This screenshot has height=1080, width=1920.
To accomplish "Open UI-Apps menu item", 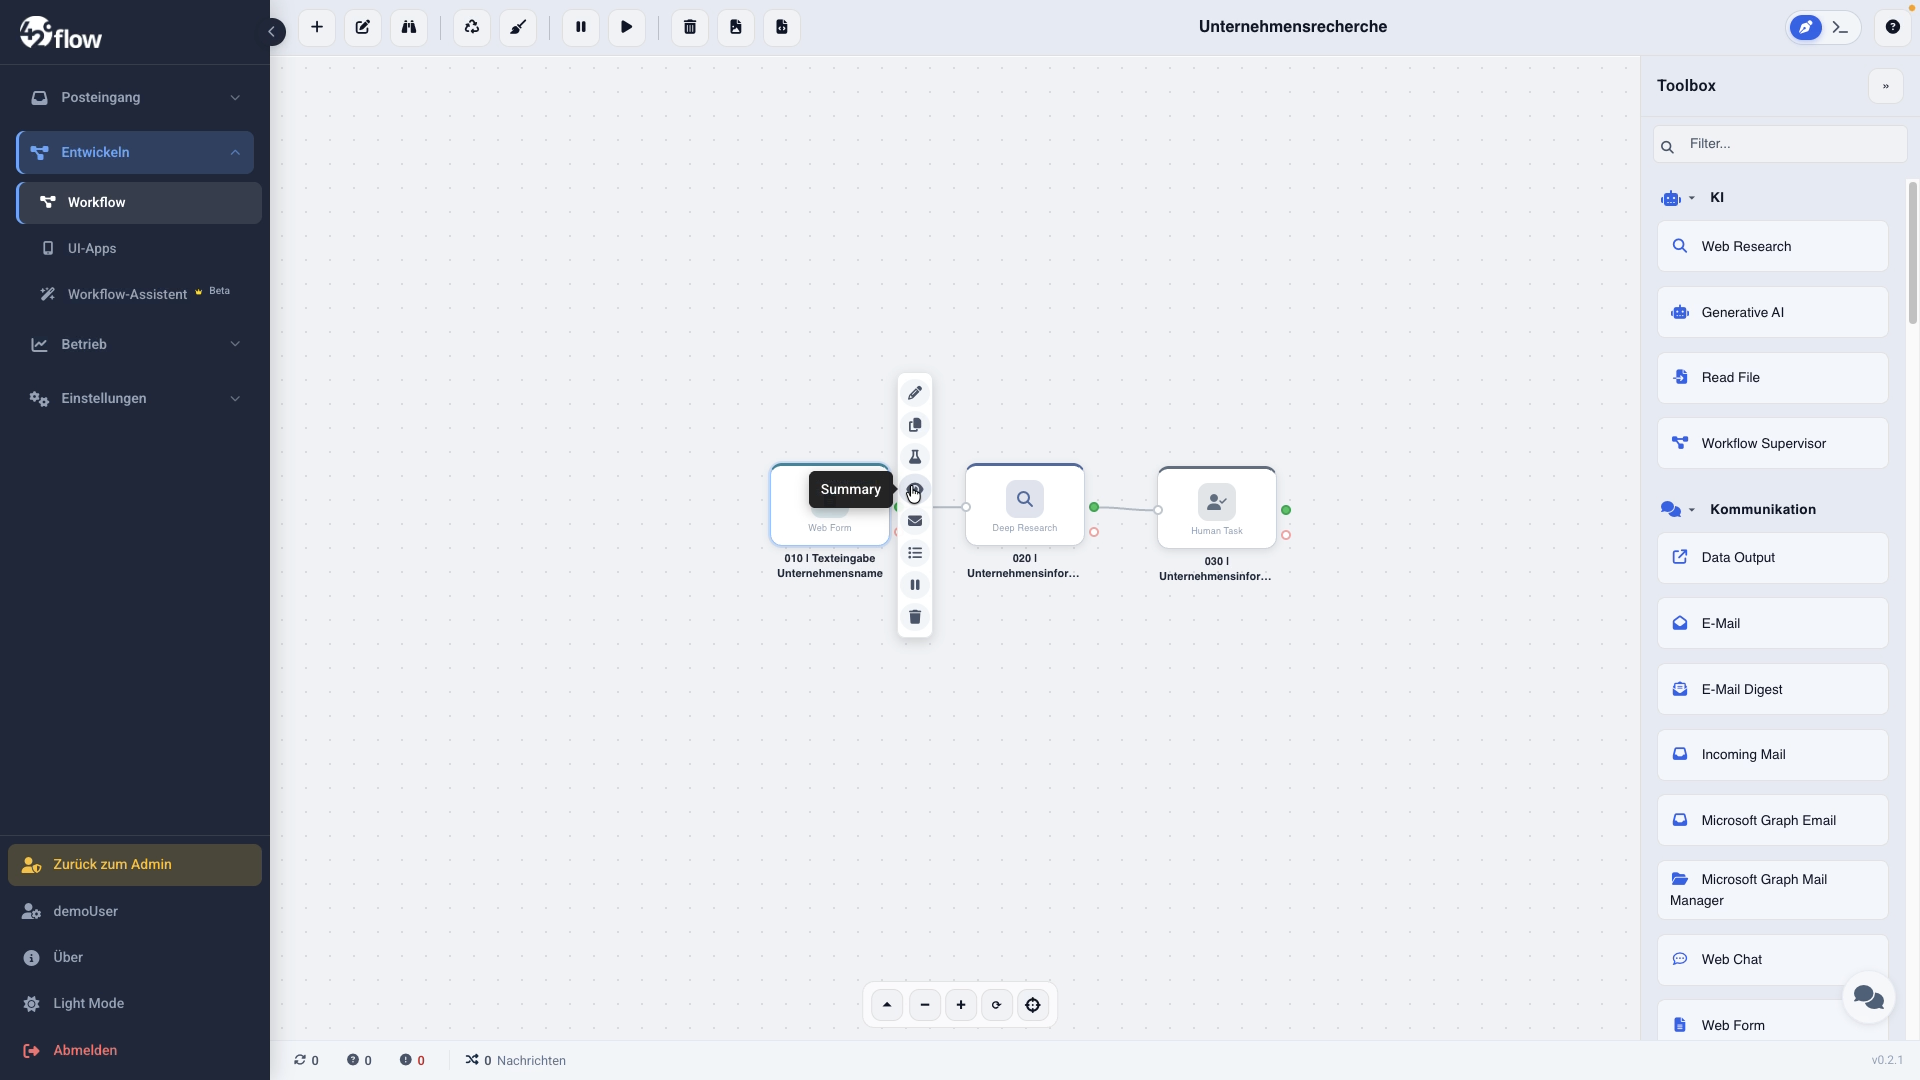I will pos(92,248).
